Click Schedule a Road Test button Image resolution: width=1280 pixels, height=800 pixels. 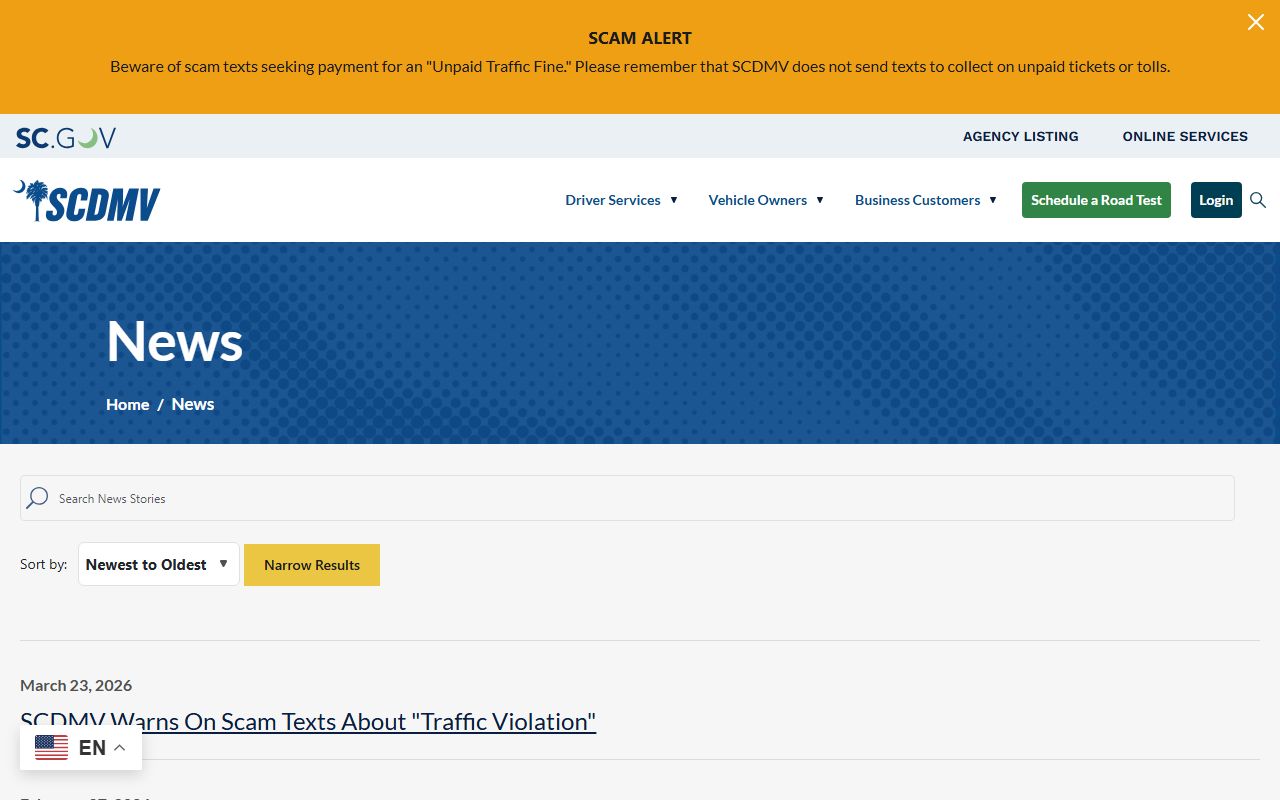1096,200
